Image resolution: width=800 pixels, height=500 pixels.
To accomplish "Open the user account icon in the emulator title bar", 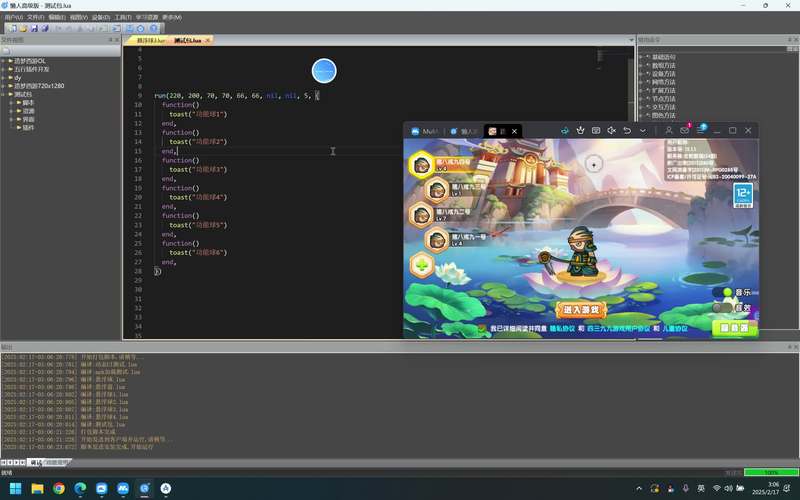I will 668,131.
